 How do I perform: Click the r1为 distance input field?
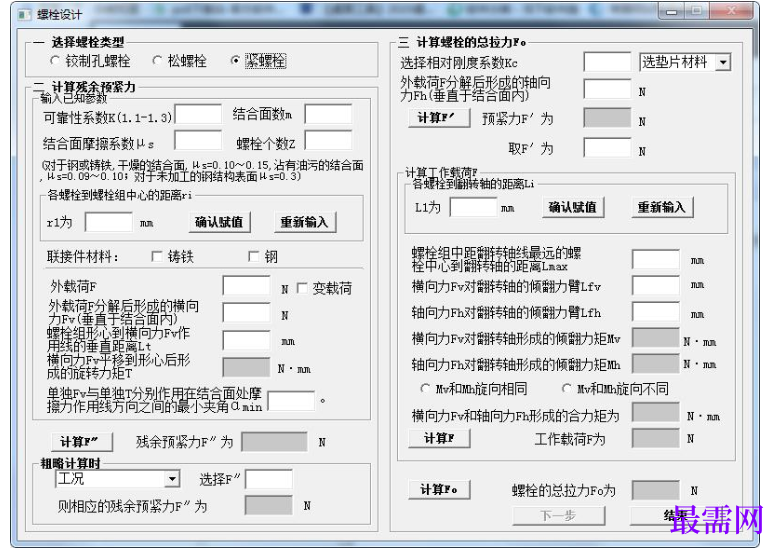pyautogui.click(x=109, y=222)
